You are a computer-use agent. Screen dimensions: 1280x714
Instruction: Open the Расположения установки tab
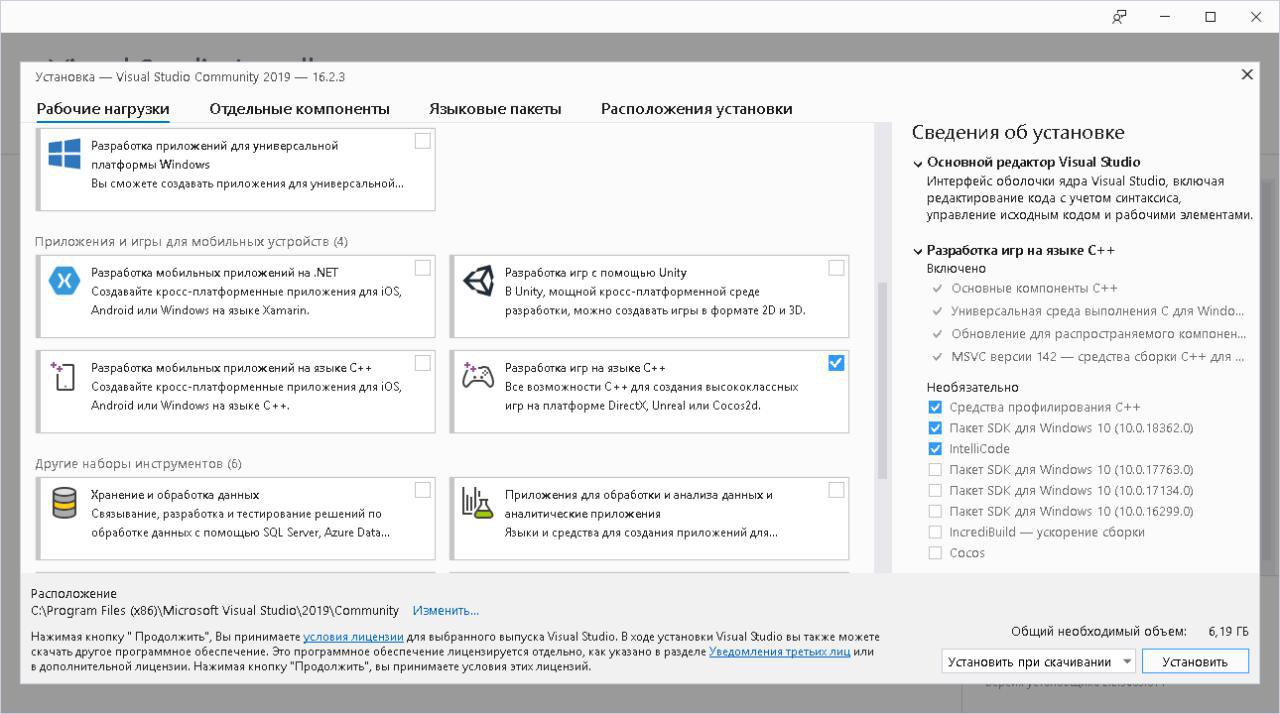tap(697, 109)
